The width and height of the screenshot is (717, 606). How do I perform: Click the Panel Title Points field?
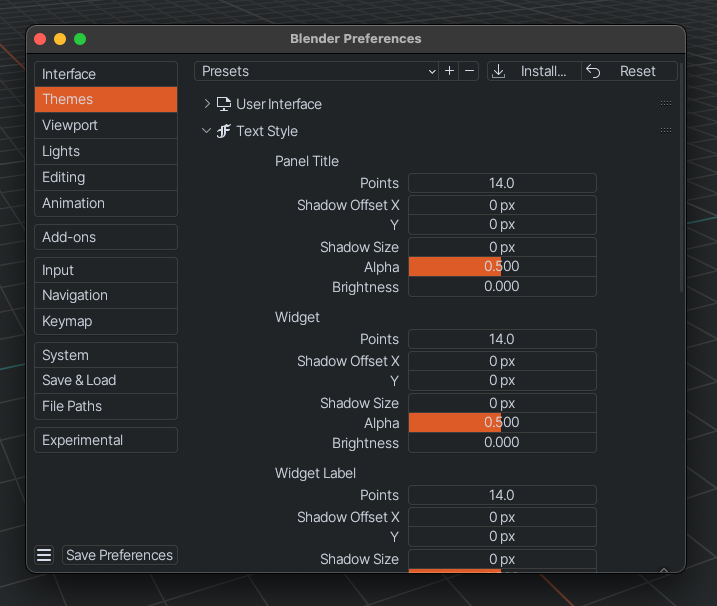click(502, 183)
